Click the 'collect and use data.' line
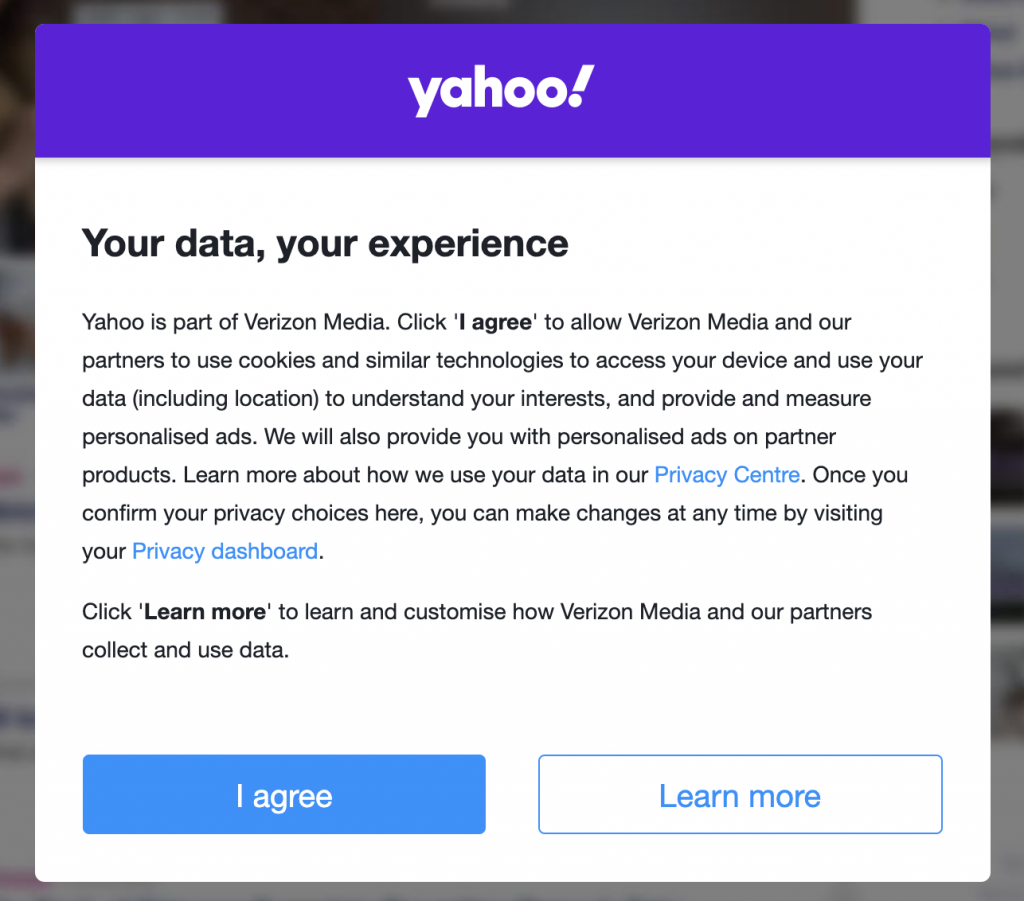Screen dimensions: 1024x901 click(185, 650)
